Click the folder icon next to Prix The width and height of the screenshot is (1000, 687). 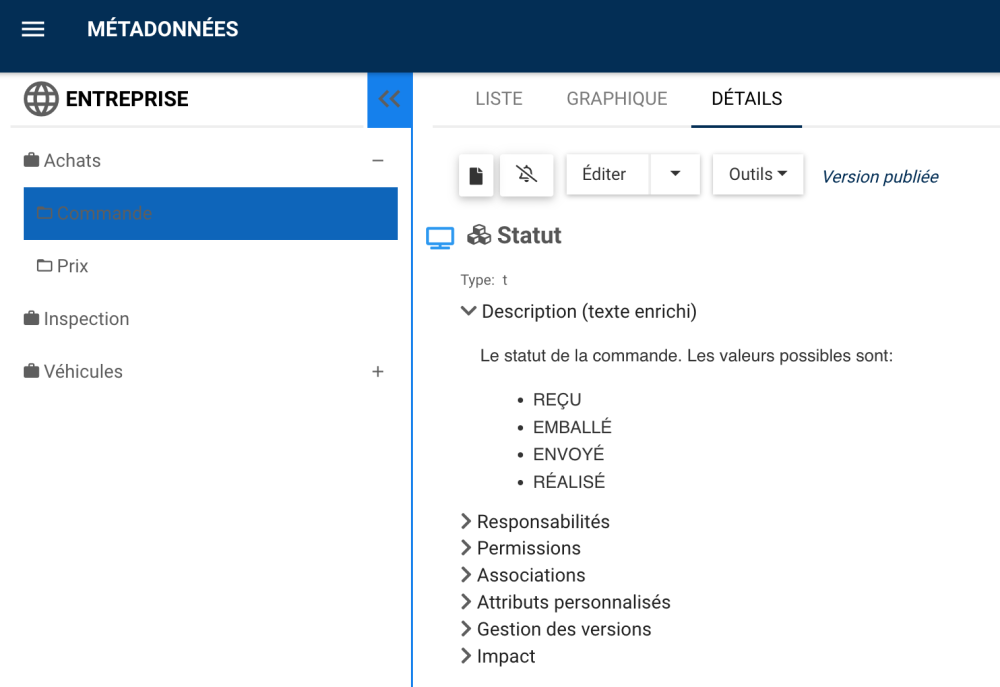pos(44,266)
